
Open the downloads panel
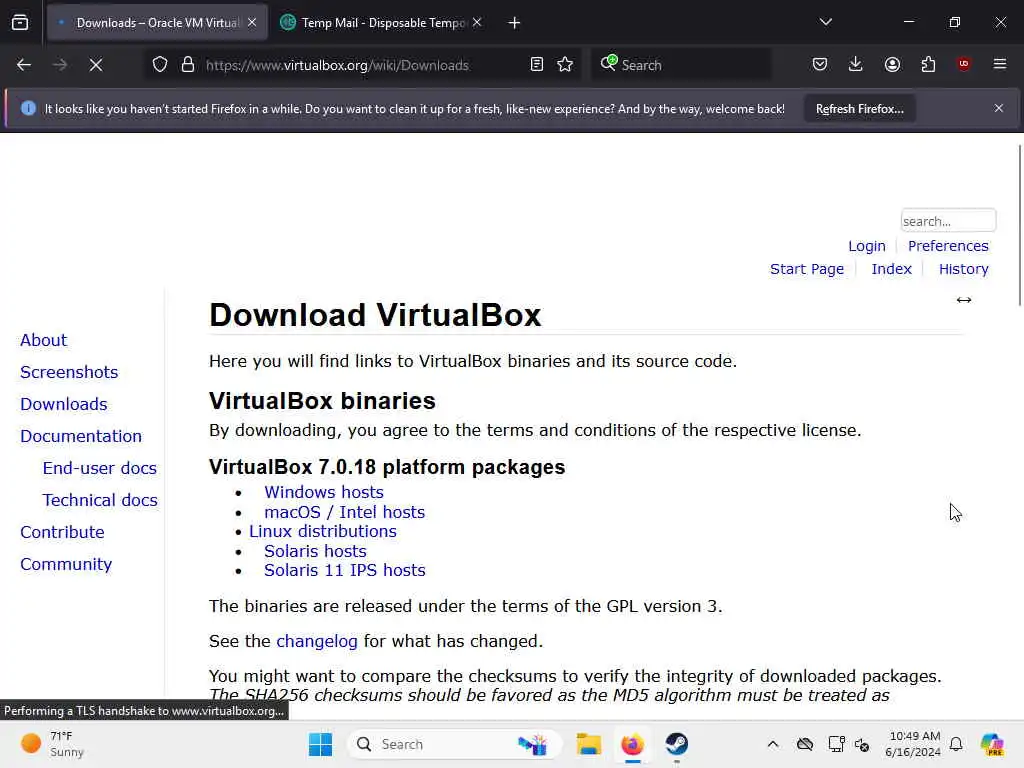pyautogui.click(x=856, y=65)
